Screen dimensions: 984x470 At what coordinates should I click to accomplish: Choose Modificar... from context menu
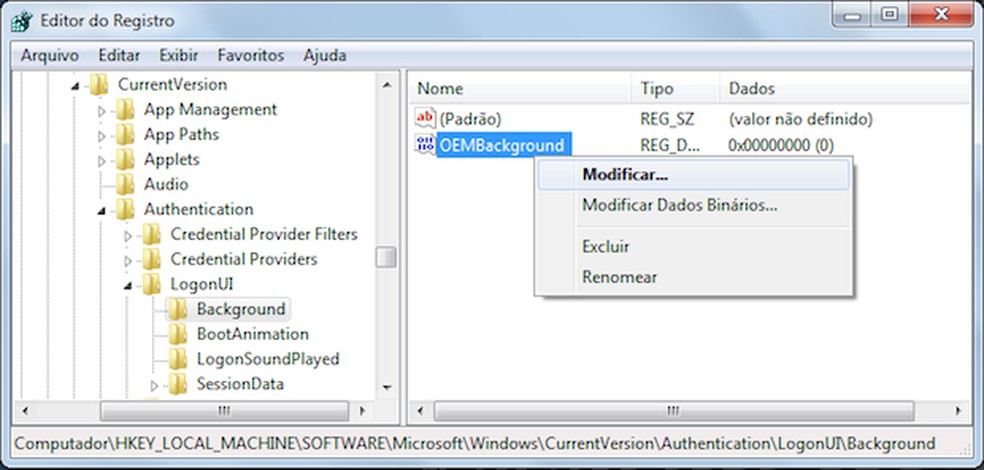point(693,174)
